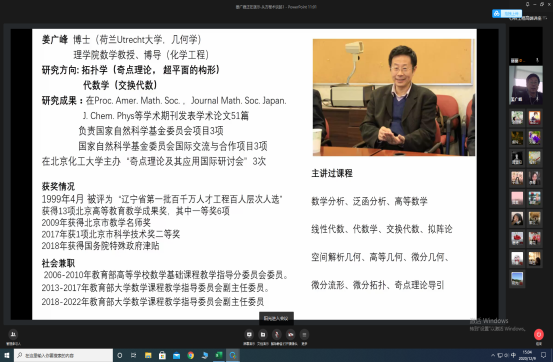The image size is (553, 362).
Task: Click the screen share icon in meeting toolbar
Action: [249, 334]
